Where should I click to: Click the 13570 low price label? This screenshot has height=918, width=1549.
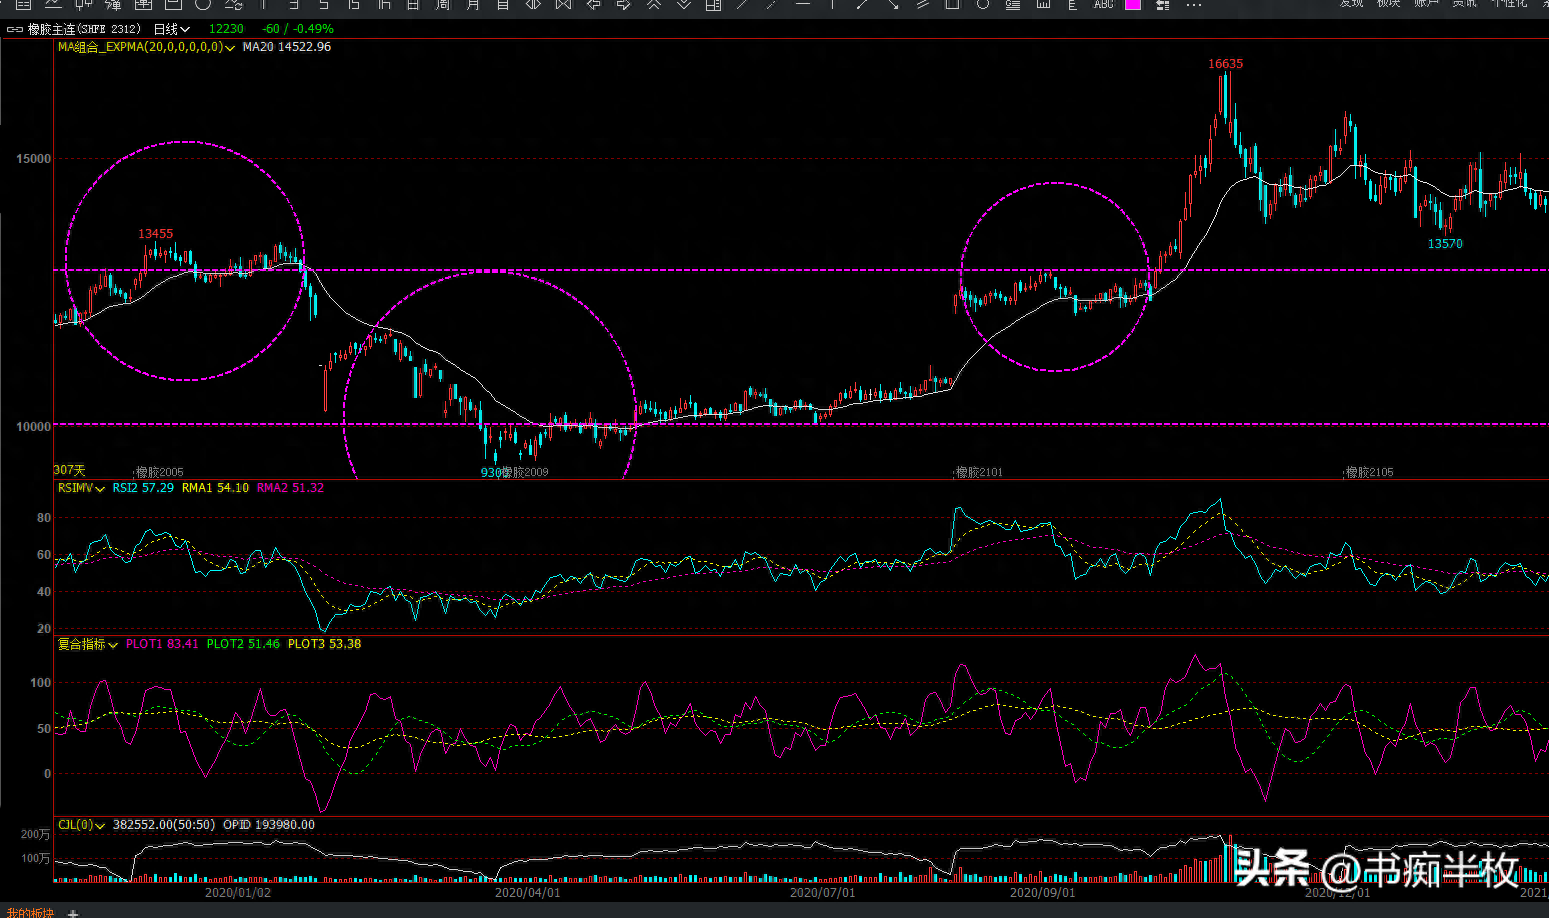tap(1444, 244)
